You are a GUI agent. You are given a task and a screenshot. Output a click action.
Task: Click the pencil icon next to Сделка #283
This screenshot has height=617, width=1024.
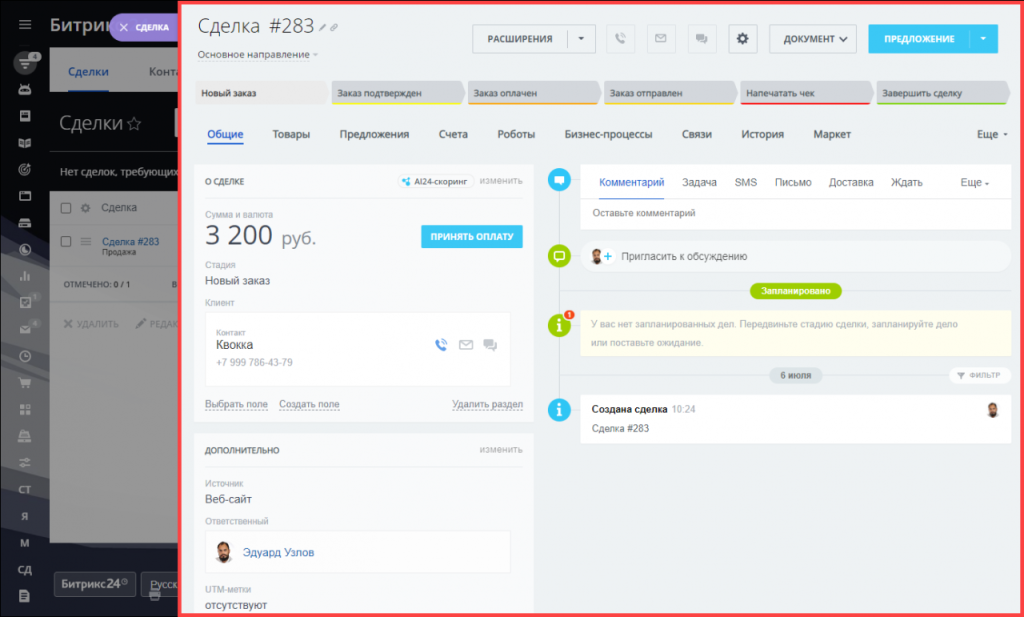pyautogui.click(x=323, y=27)
